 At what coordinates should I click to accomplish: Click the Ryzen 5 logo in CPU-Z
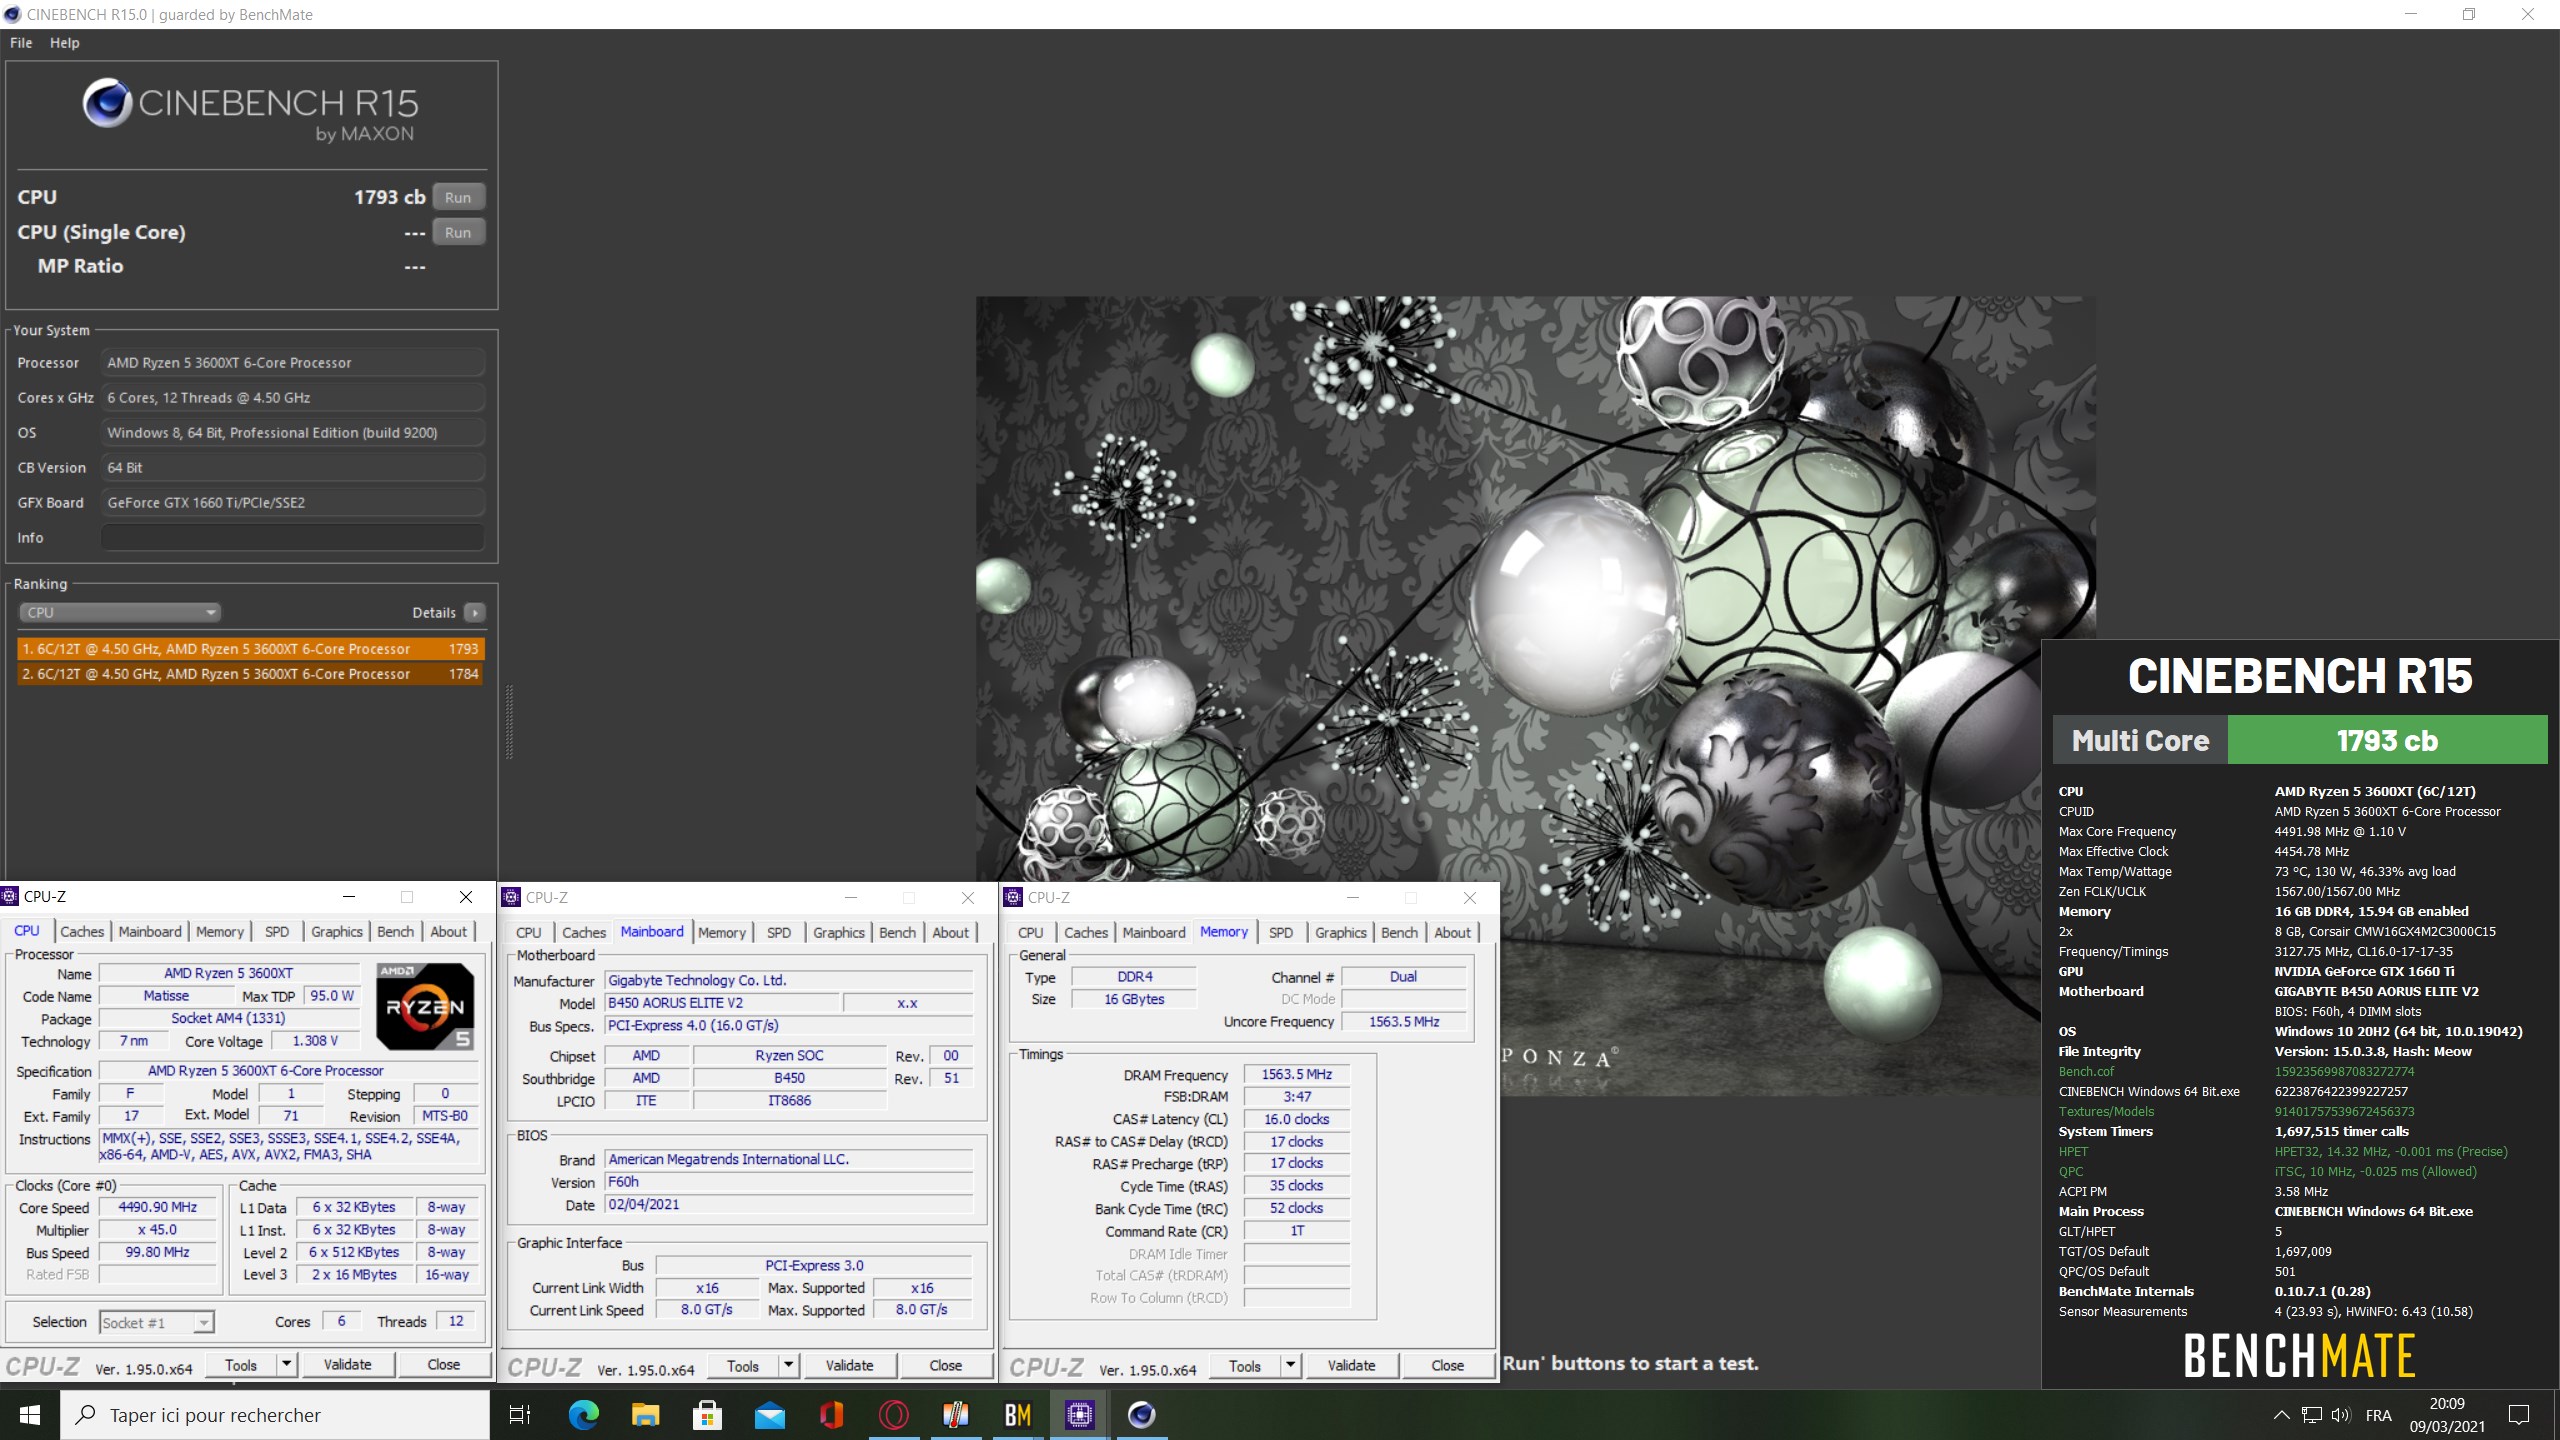[x=425, y=1006]
